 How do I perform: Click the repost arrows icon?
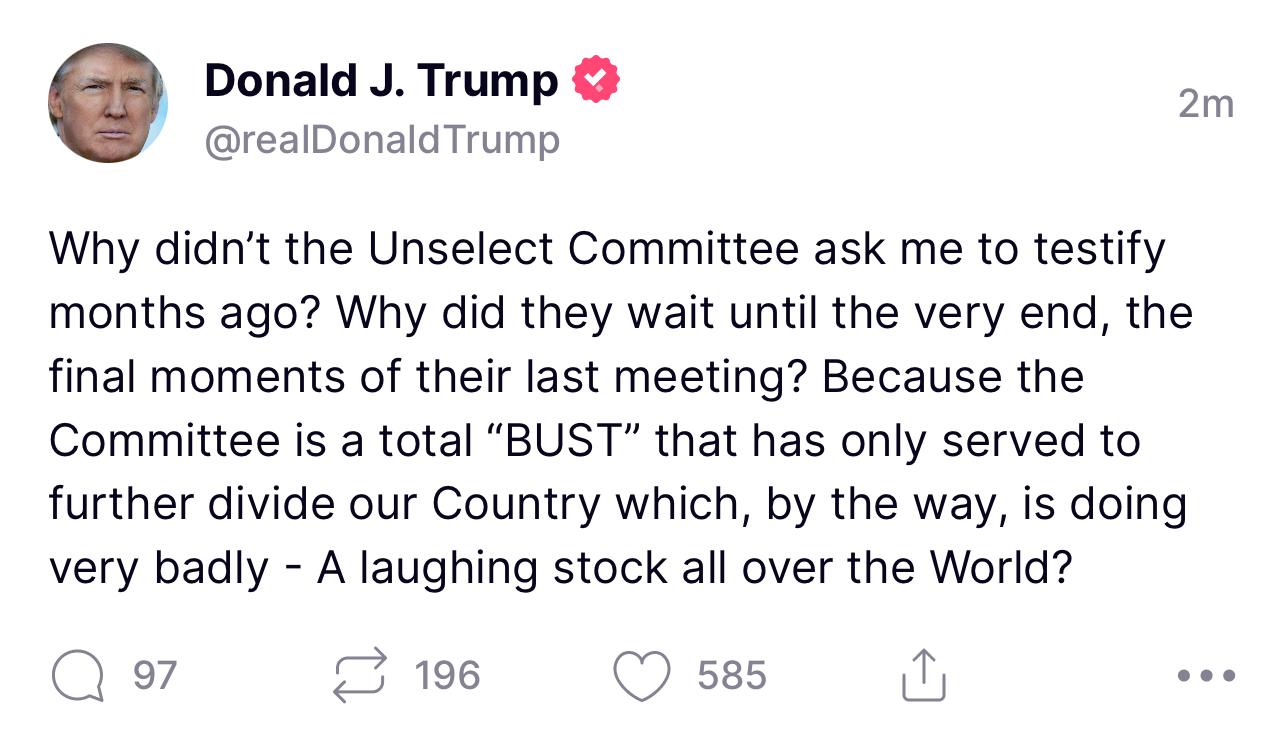tap(358, 676)
